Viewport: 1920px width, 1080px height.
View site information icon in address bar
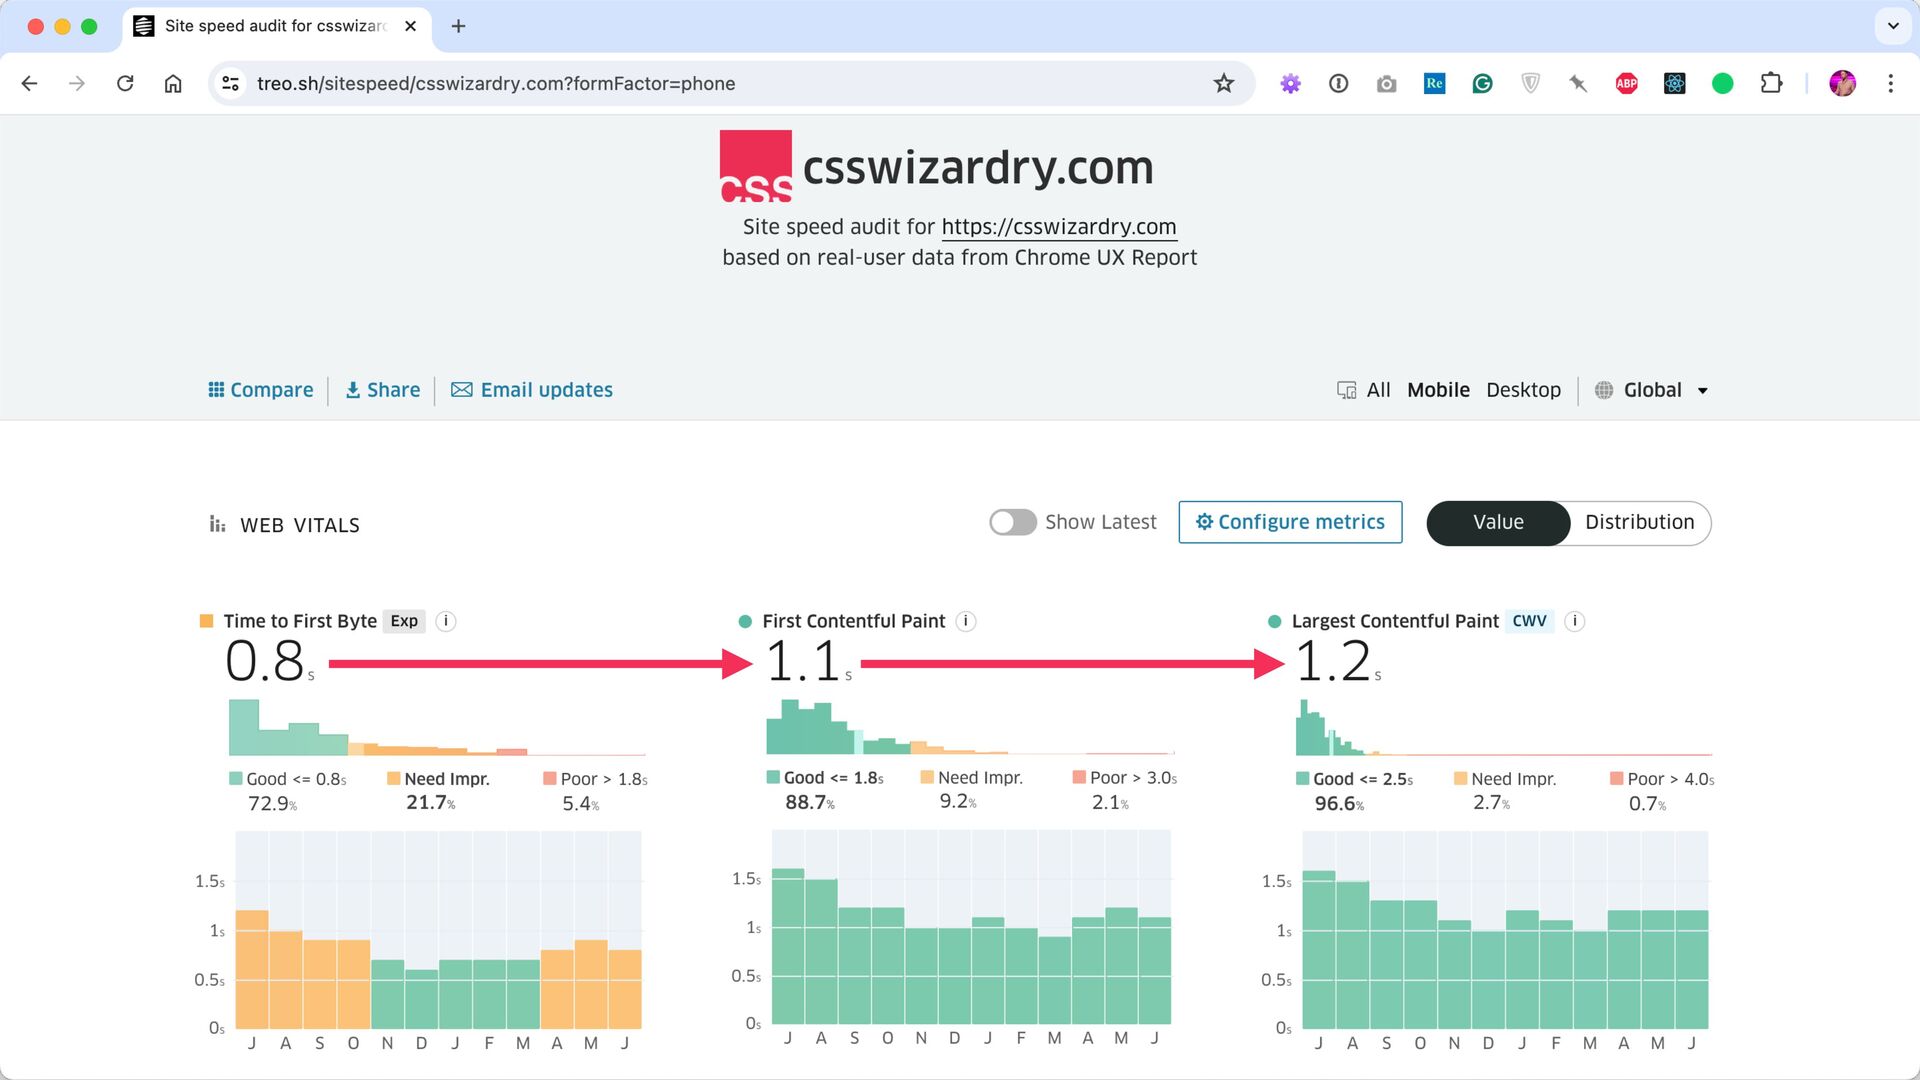click(231, 84)
